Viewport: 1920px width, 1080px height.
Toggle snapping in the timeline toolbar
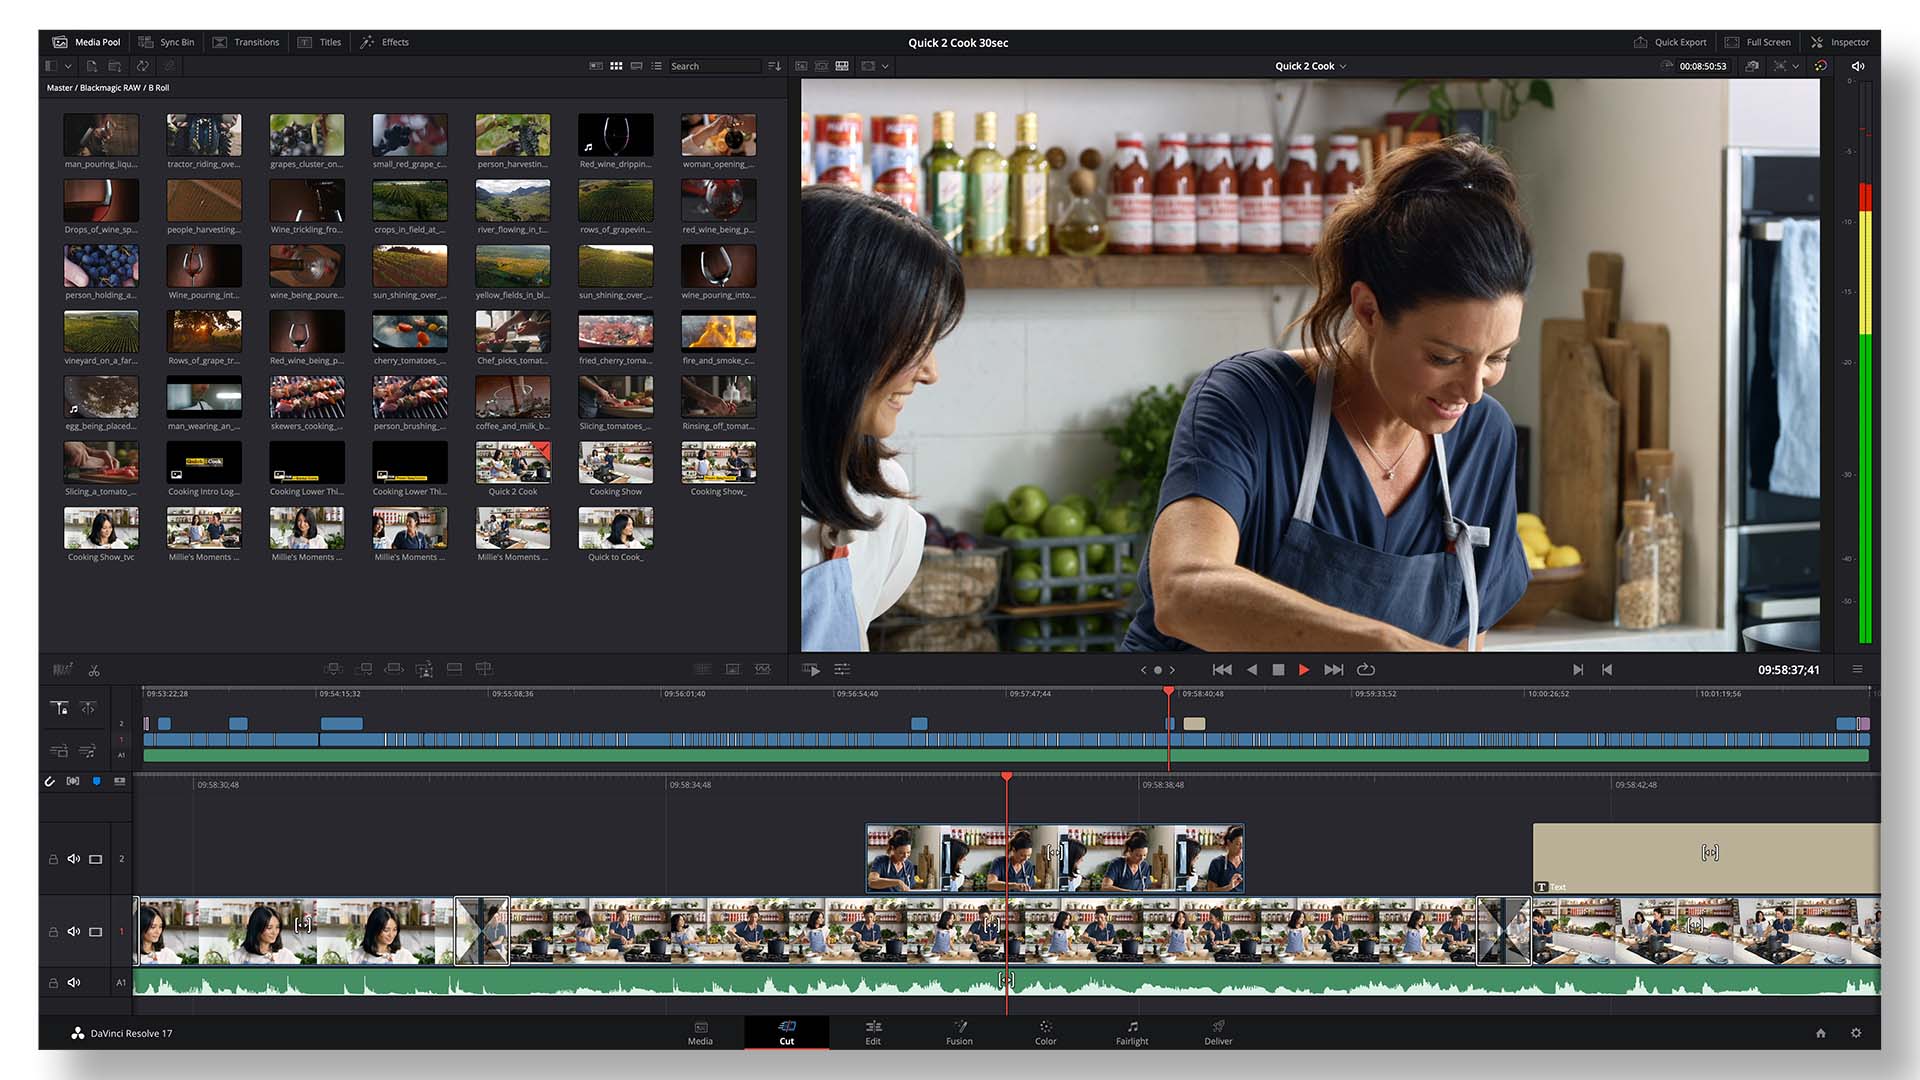50,781
